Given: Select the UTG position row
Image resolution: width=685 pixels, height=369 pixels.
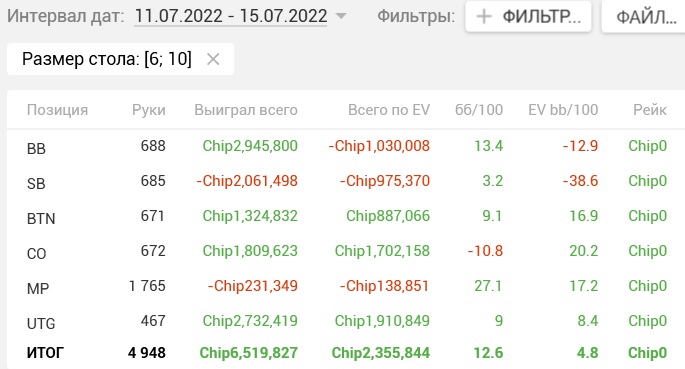Looking at the screenshot, I should [346, 321].
